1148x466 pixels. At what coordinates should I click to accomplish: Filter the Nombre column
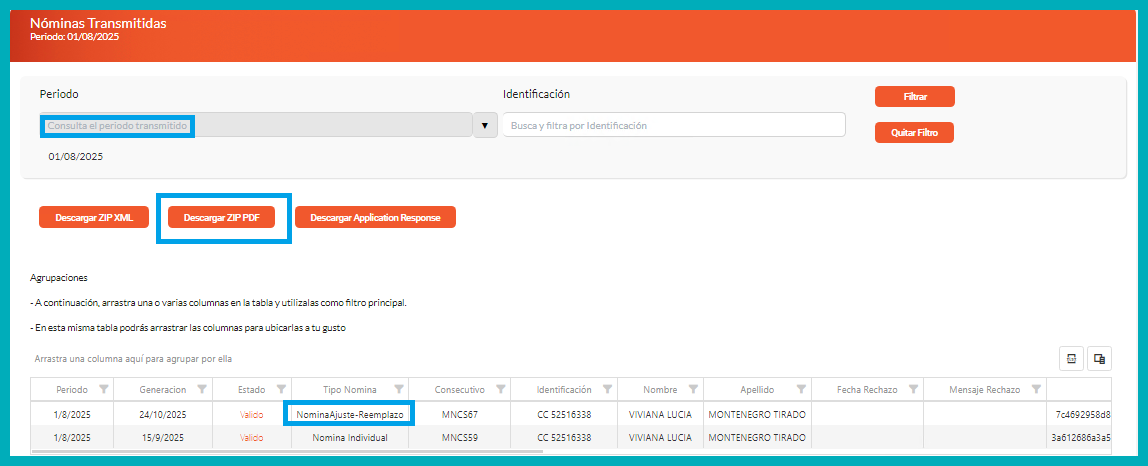point(693,390)
